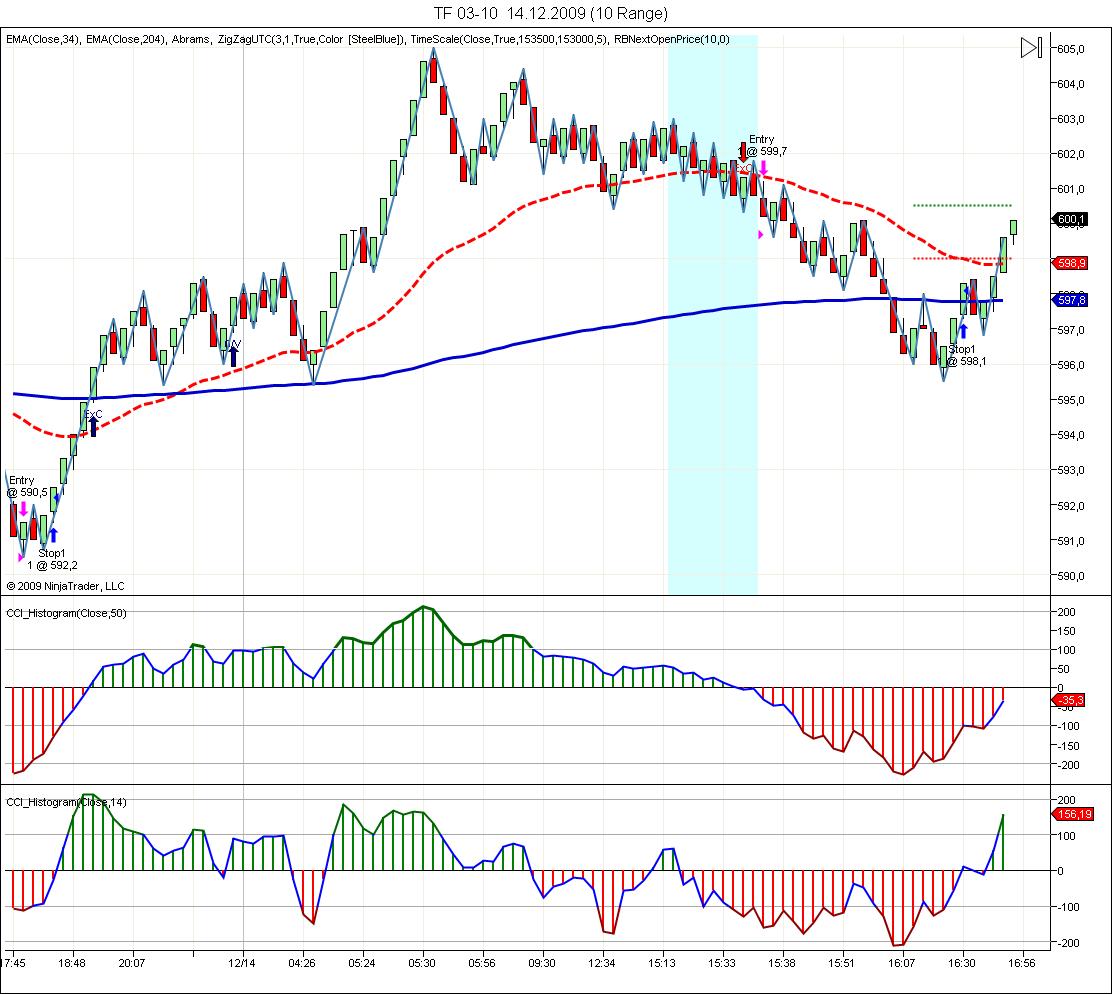Click the Stop1 1 @ 592,2 annotation
Viewport: 1112px width, 994px height.
[52, 559]
